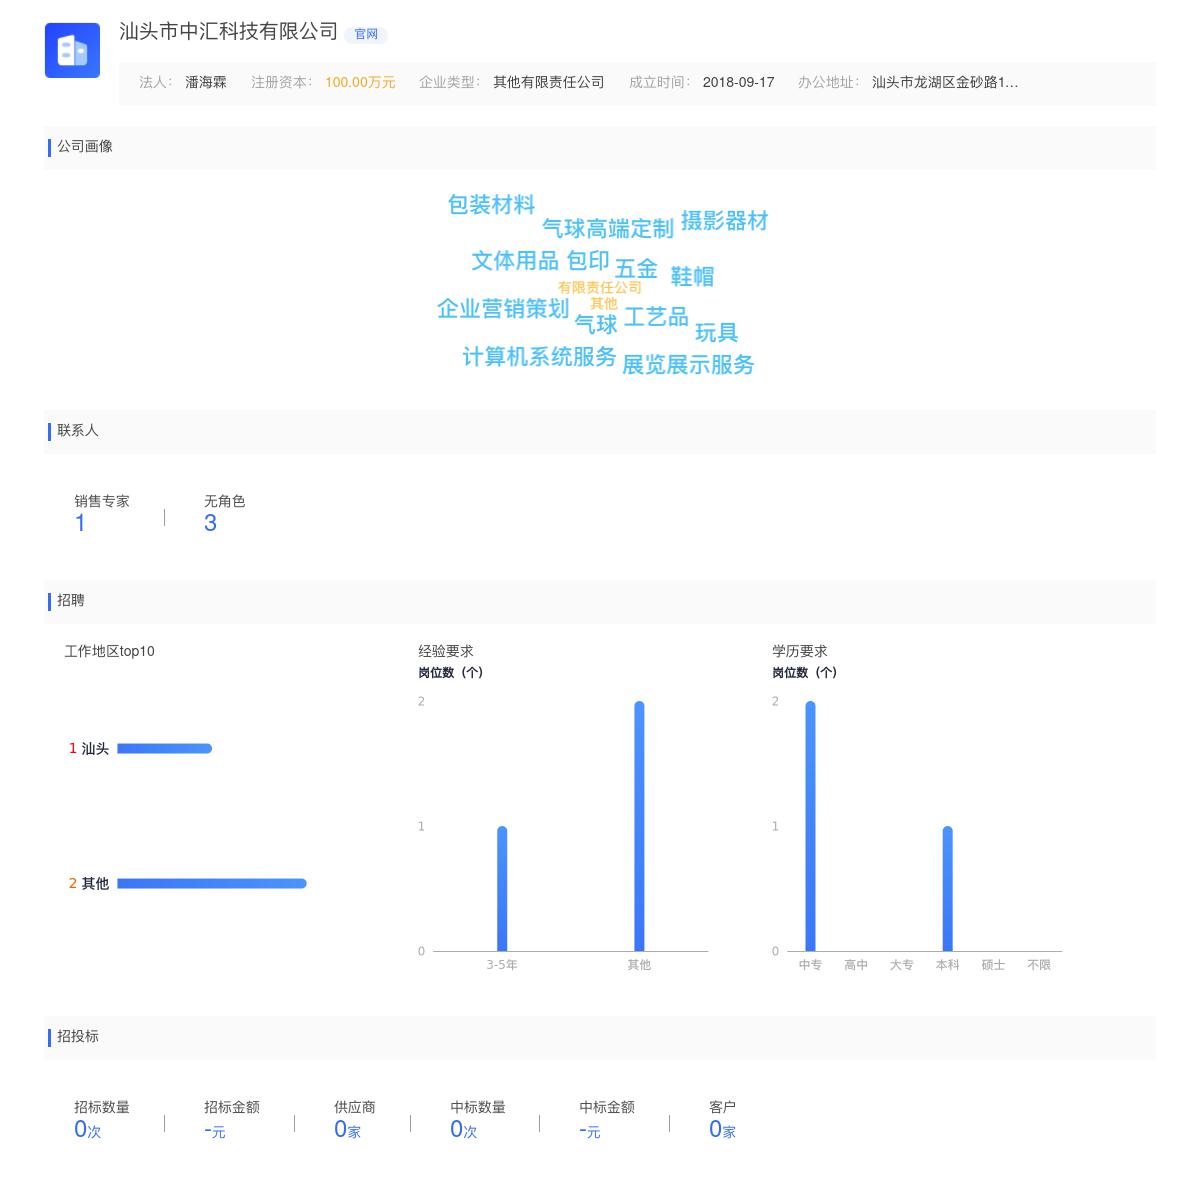The image size is (1200, 1188).
Task: Click the 玩具 tag in word cloud
Action: [716, 332]
